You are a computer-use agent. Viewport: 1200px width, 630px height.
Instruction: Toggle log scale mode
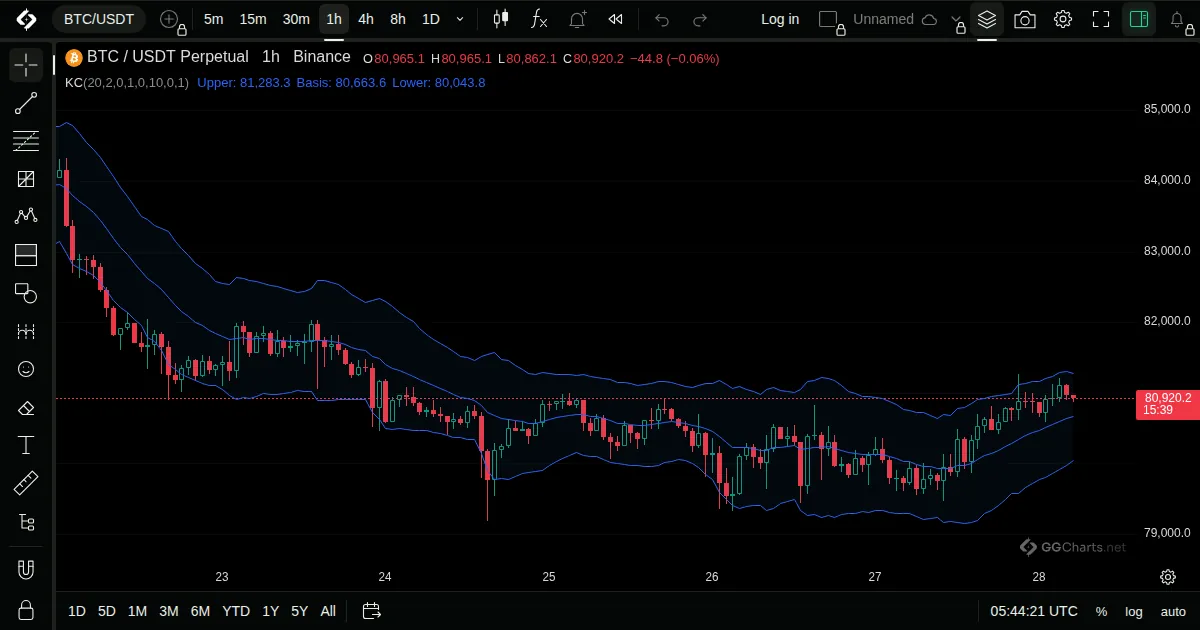pyautogui.click(x=1134, y=611)
